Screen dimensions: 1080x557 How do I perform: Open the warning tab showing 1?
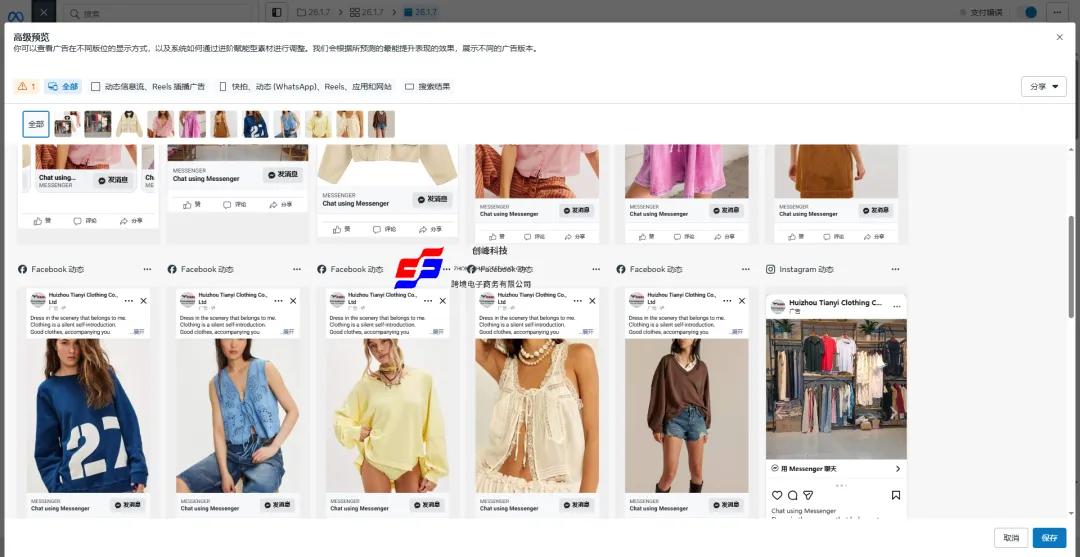pos(27,87)
